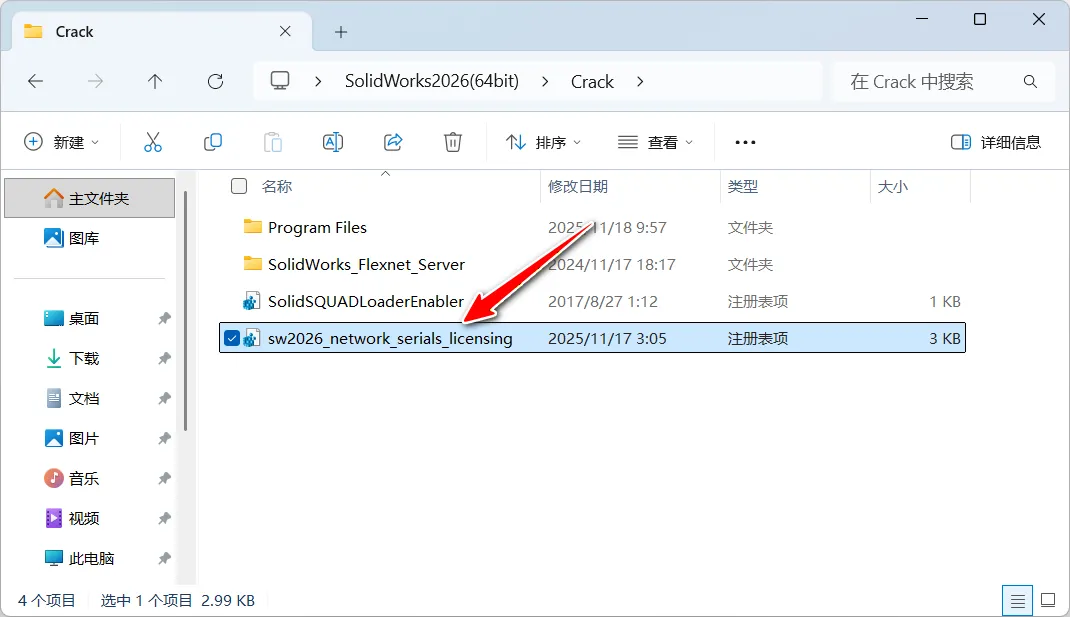Select sw2026_network_serials_licensing file name
The width and height of the screenshot is (1070, 617).
click(390, 338)
